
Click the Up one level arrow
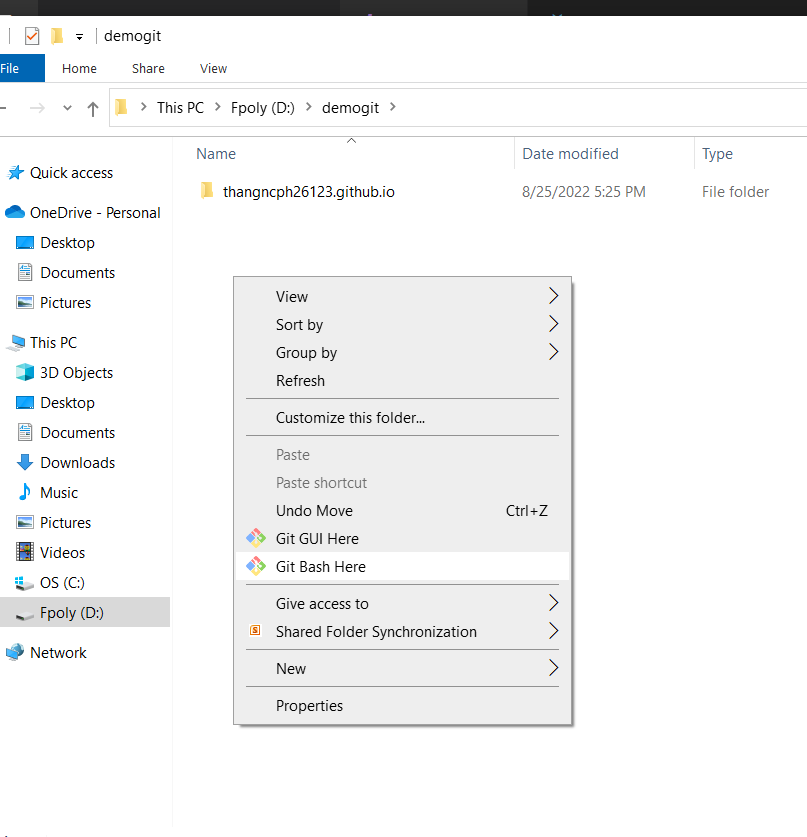[x=93, y=108]
